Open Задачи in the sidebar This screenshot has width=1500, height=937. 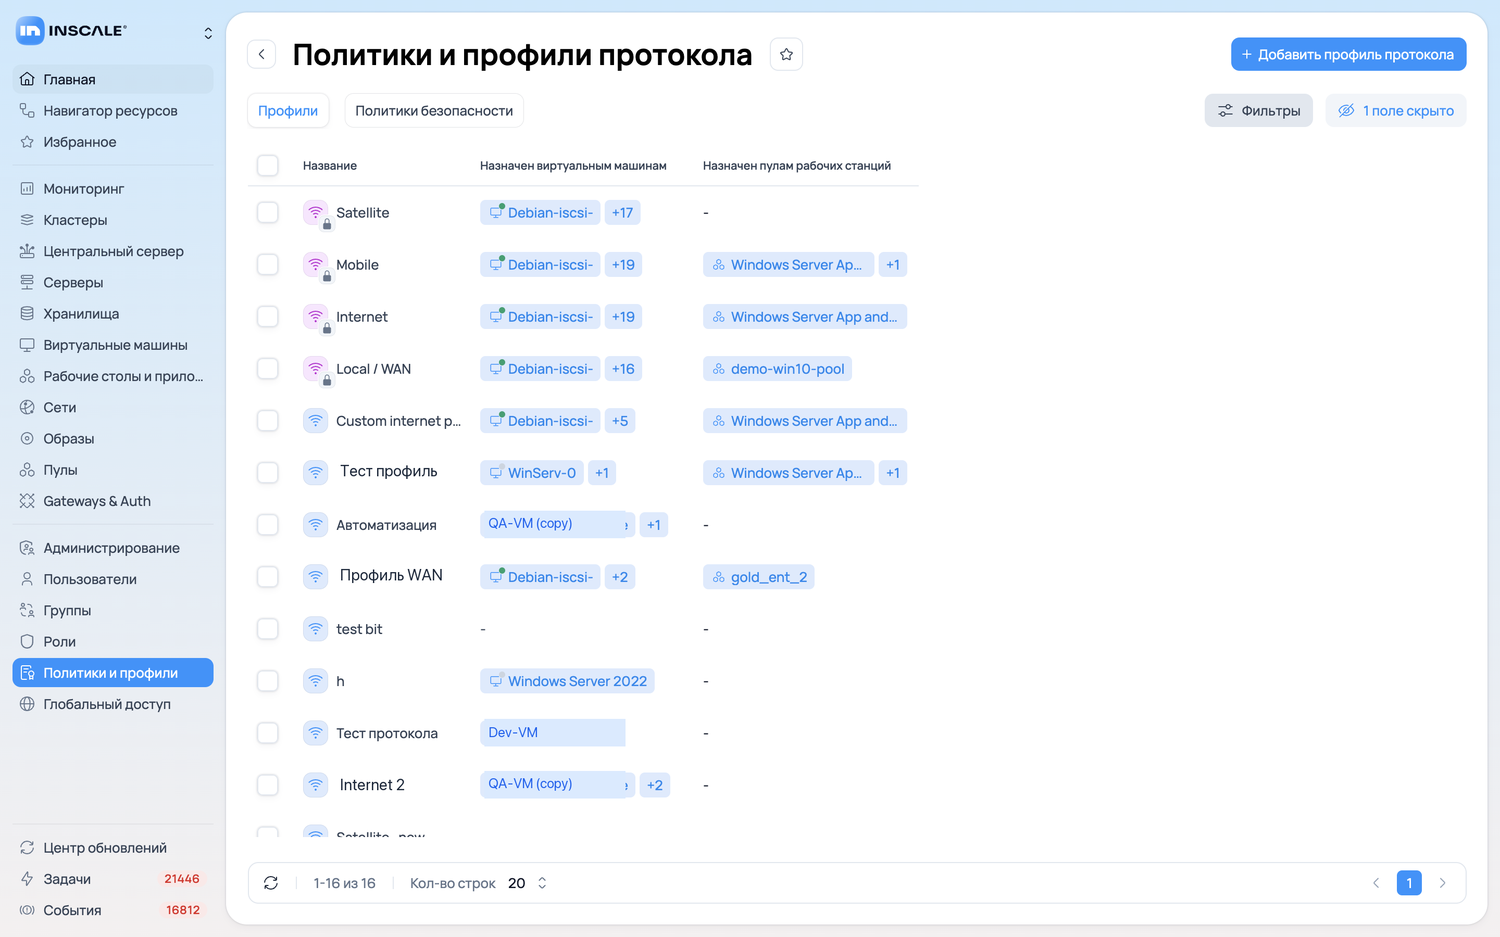113,879
